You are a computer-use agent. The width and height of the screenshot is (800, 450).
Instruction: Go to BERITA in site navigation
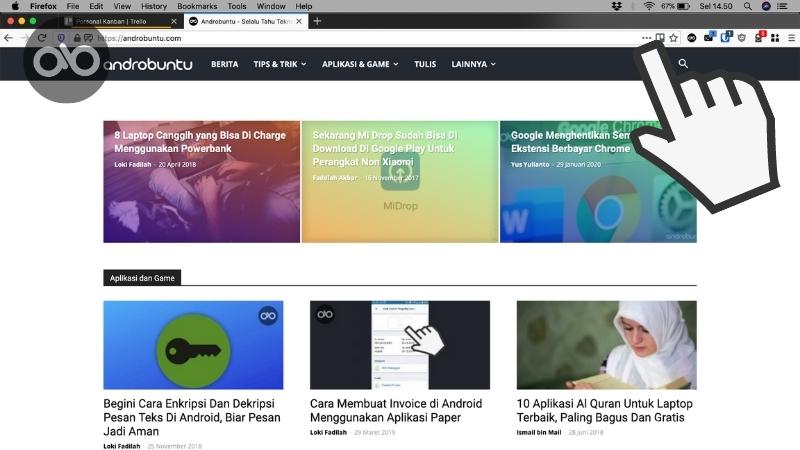(224, 64)
